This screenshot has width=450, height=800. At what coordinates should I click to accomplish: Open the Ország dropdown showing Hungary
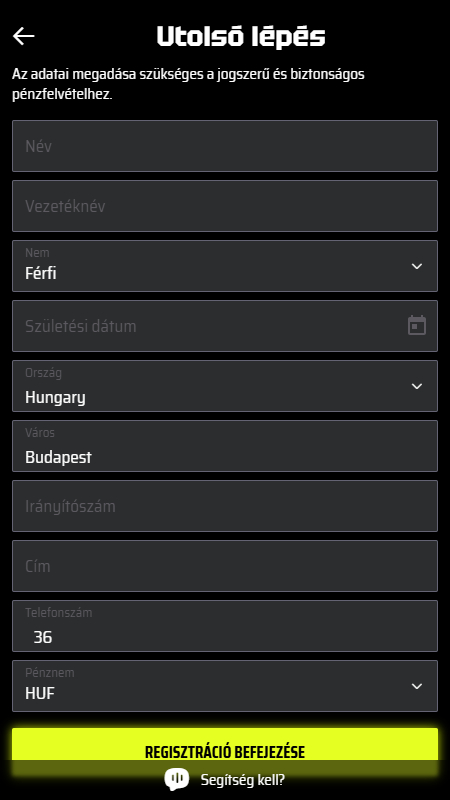click(x=225, y=386)
